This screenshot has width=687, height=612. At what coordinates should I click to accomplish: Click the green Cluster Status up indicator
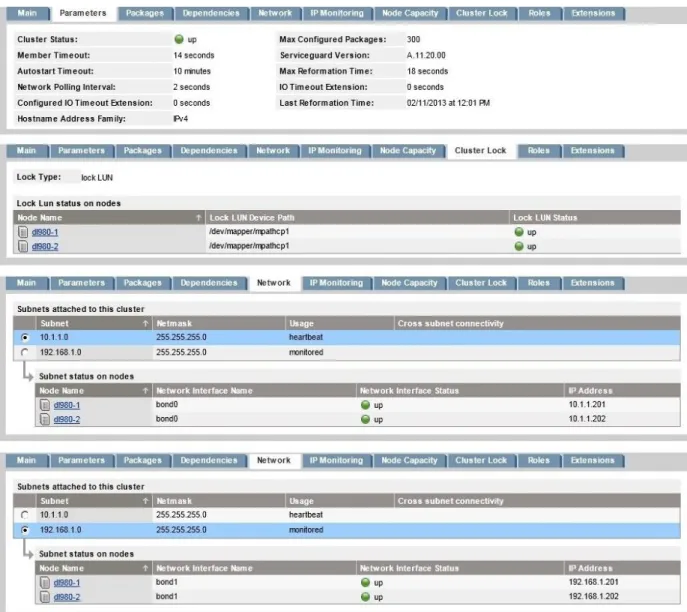pyautogui.click(x=179, y=39)
